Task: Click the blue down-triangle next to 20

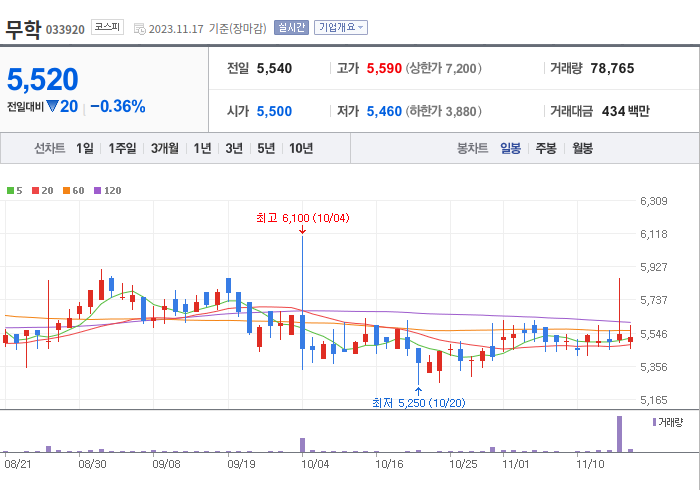Action: pyautogui.click(x=52, y=106)
